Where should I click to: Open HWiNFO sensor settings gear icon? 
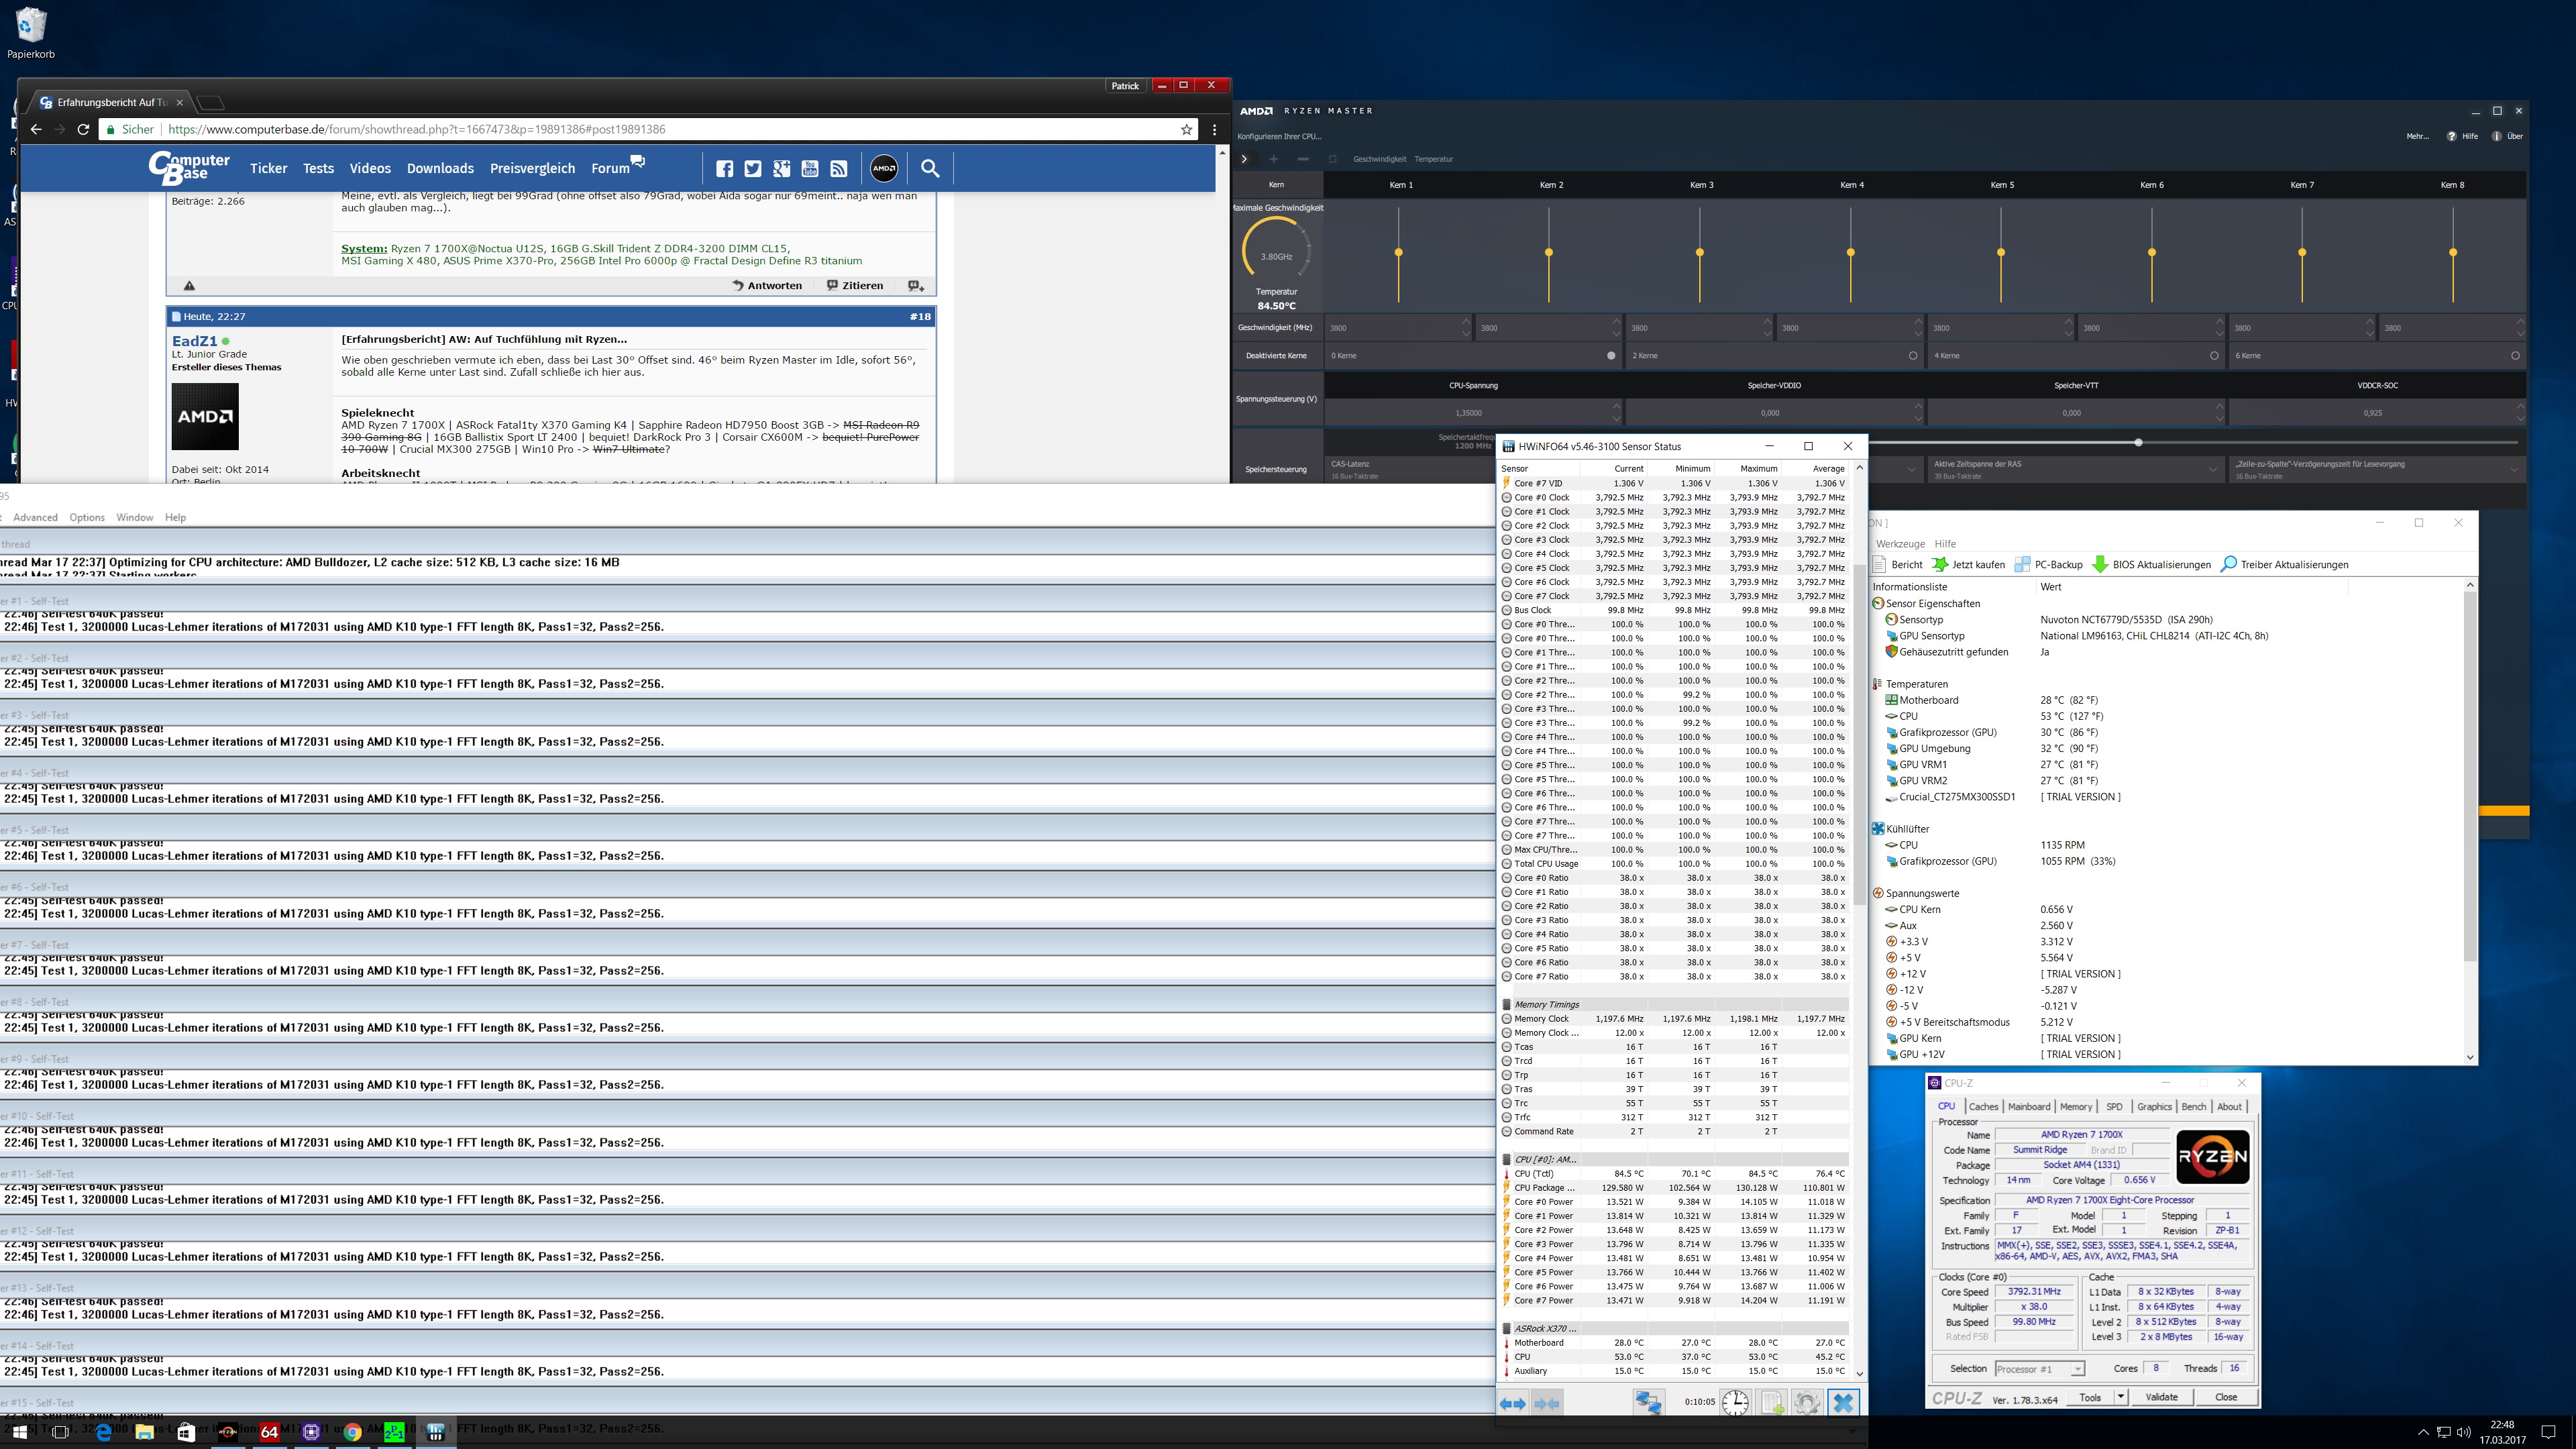(1806, 1403)
